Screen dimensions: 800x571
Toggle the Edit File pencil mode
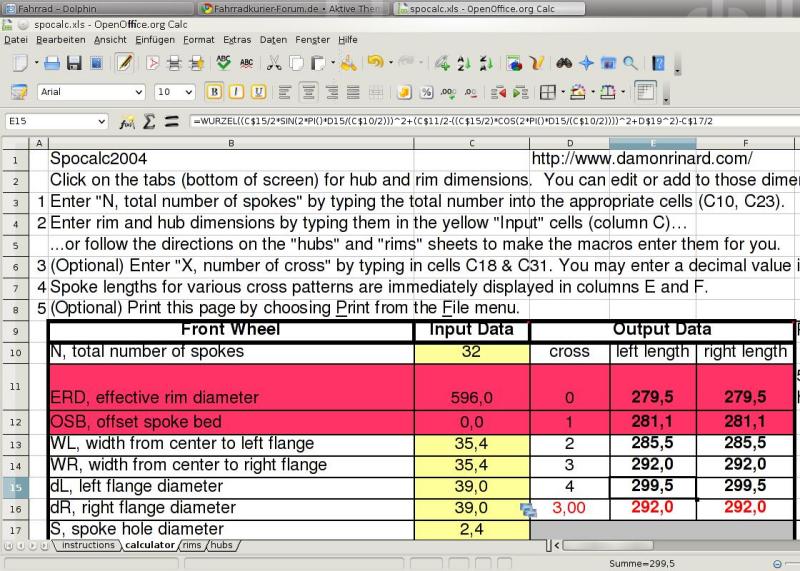pos(124,63)
